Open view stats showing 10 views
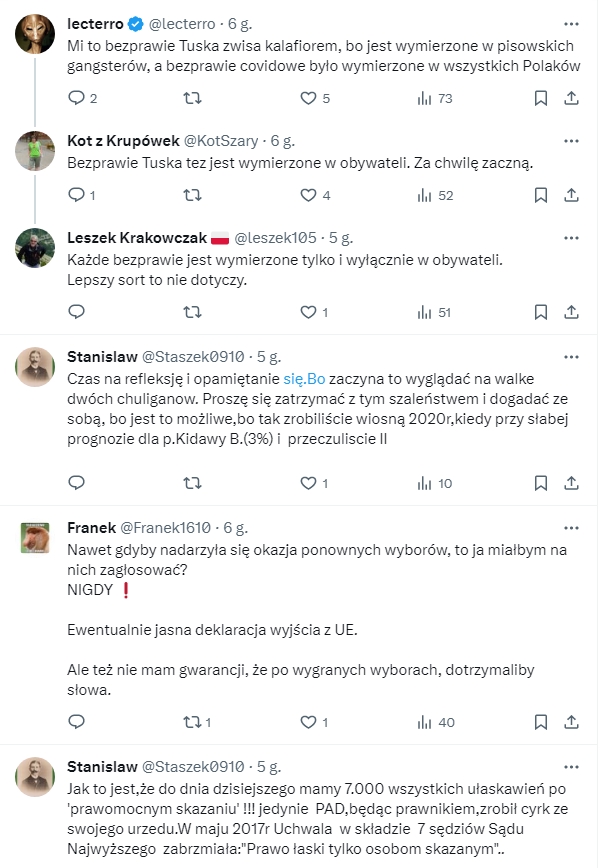Viewport: 603px width, 868px height. pos(435,483)
